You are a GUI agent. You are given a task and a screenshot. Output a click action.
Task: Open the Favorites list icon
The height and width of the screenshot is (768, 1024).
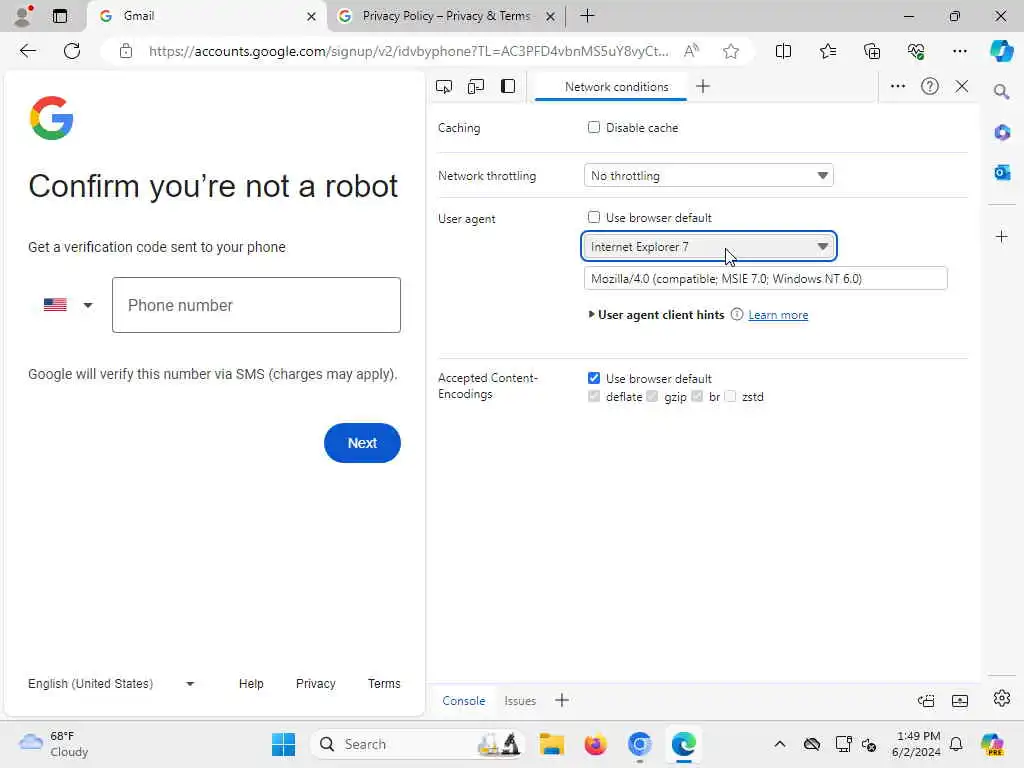coord(827,51)
